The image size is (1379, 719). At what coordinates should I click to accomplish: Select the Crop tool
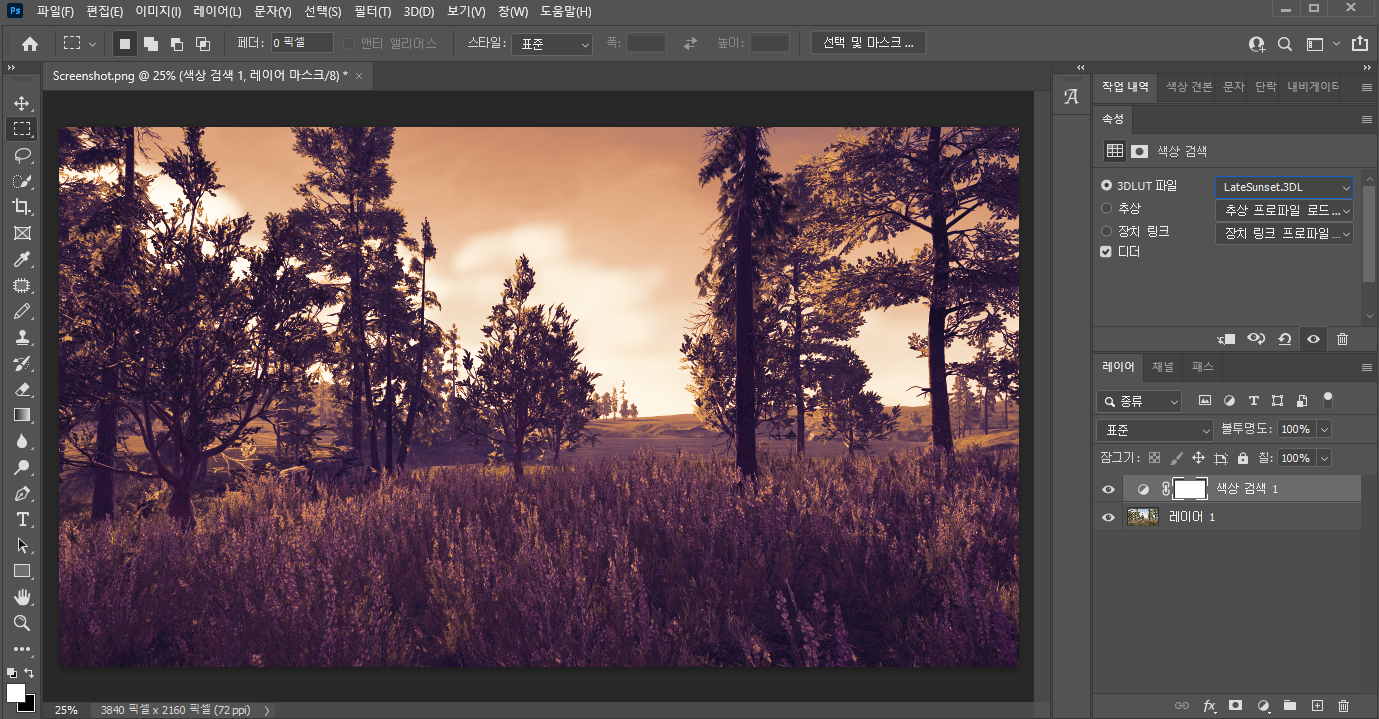coord(22,207)
